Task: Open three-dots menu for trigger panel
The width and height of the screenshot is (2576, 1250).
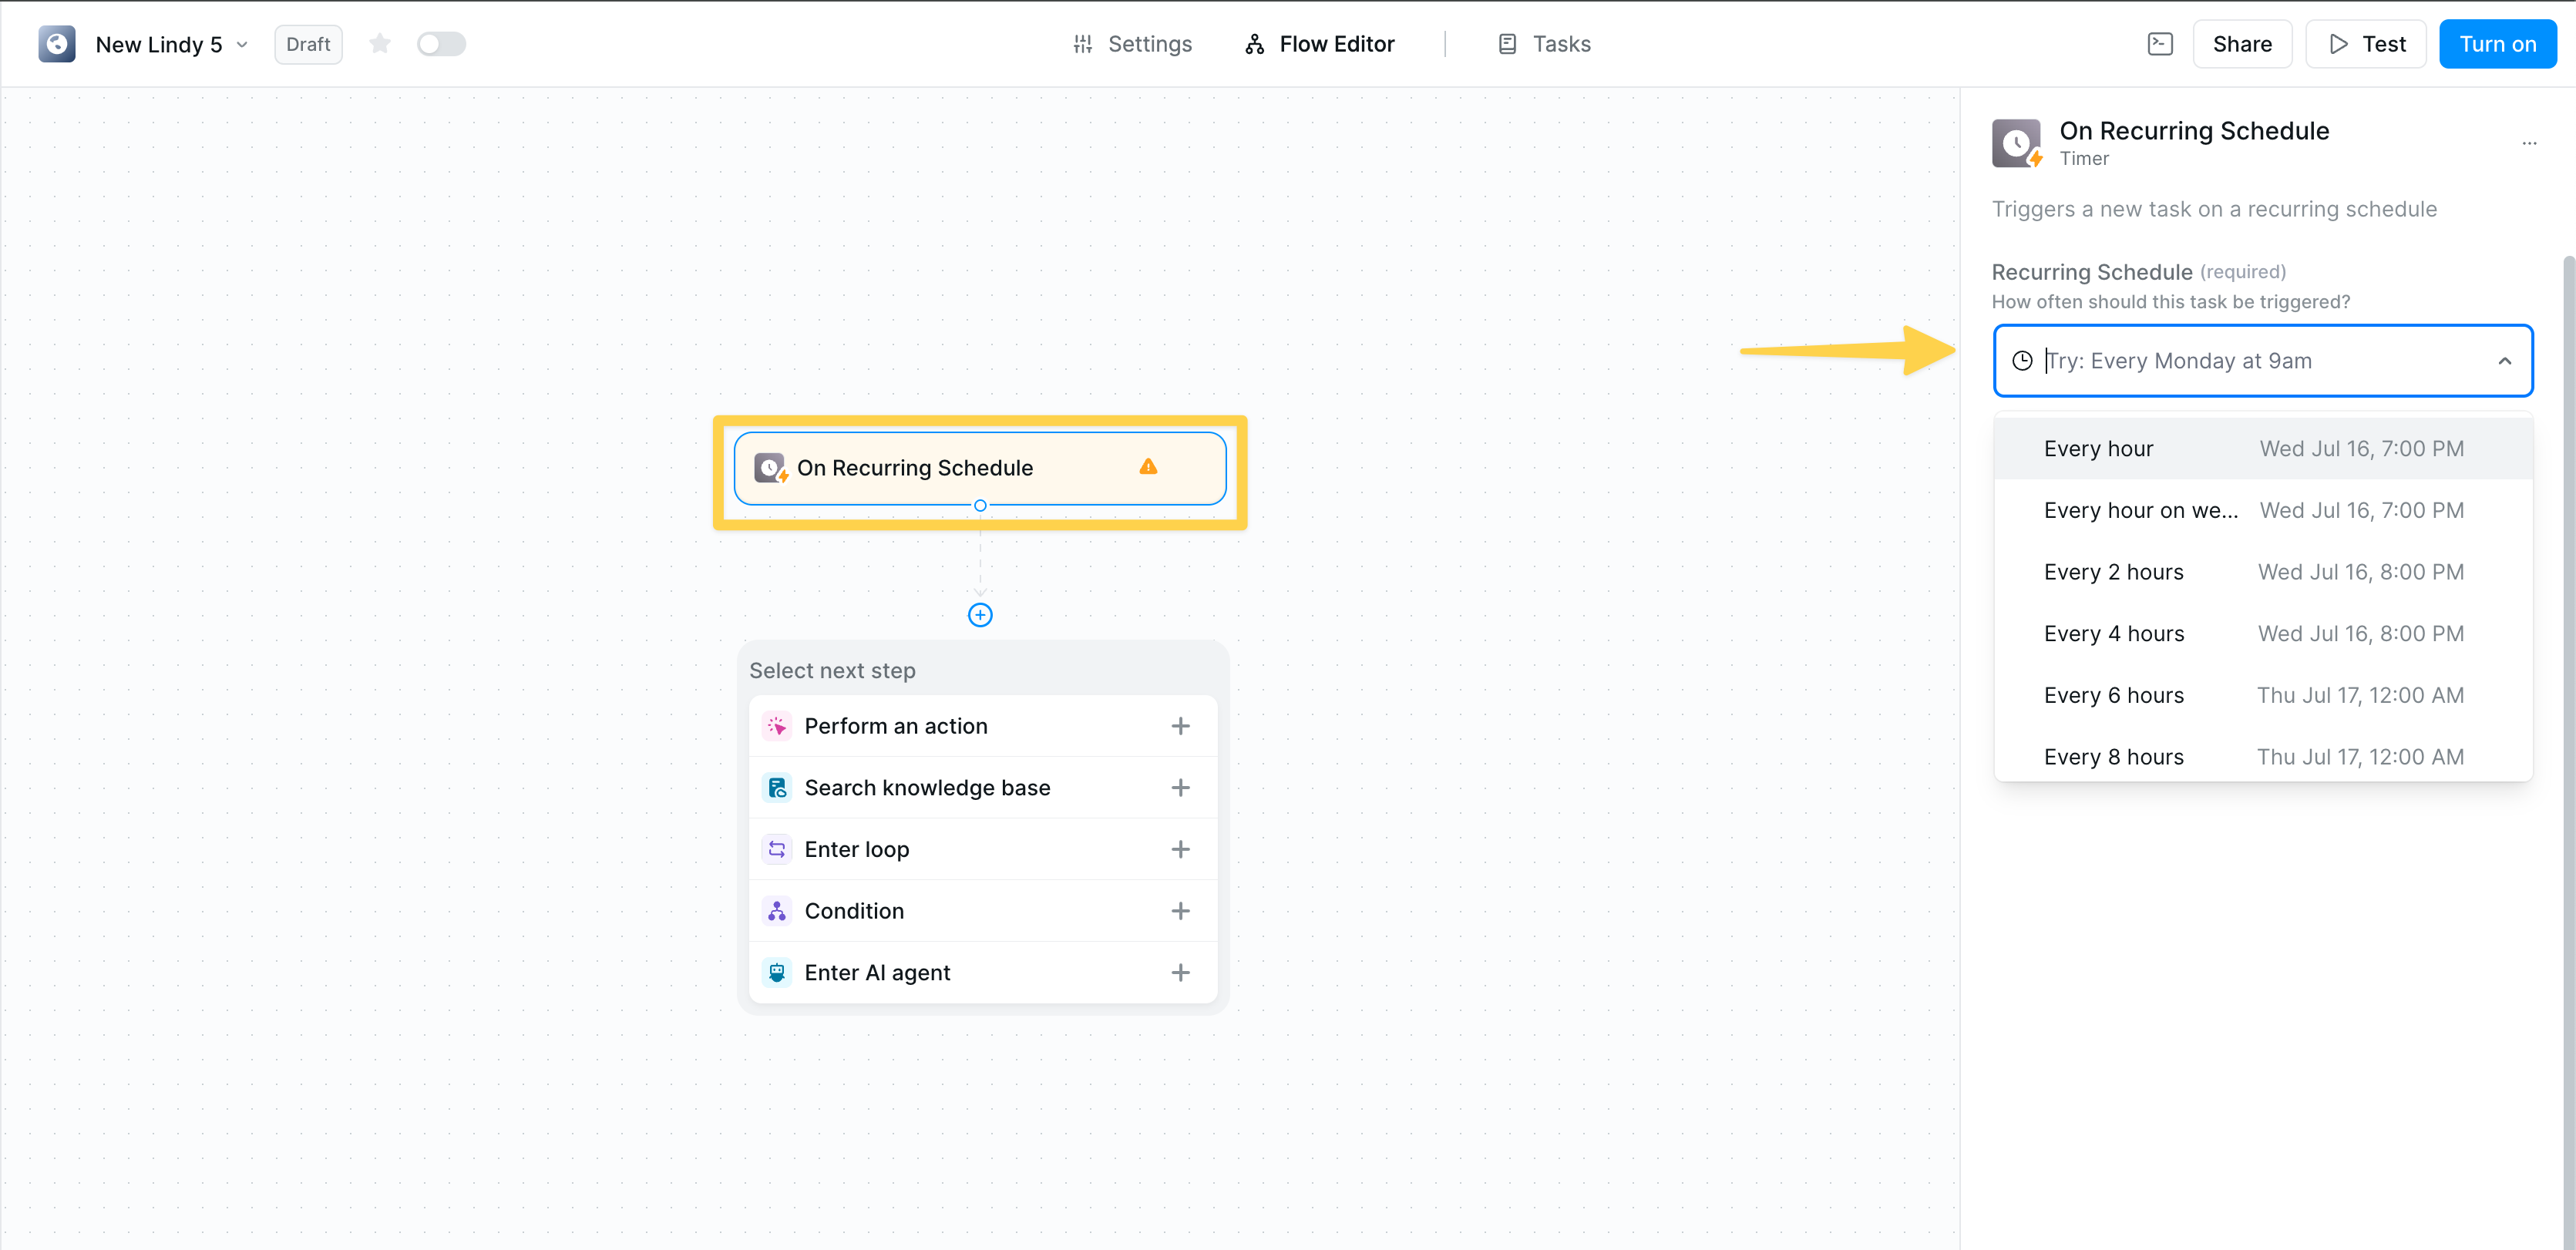Action: click(x=2529, y=144)
